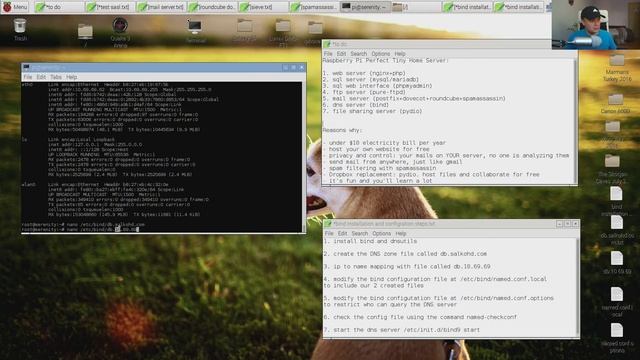
Task: Click line 'install bind and dnsutils'
Action: coord(371,241)
